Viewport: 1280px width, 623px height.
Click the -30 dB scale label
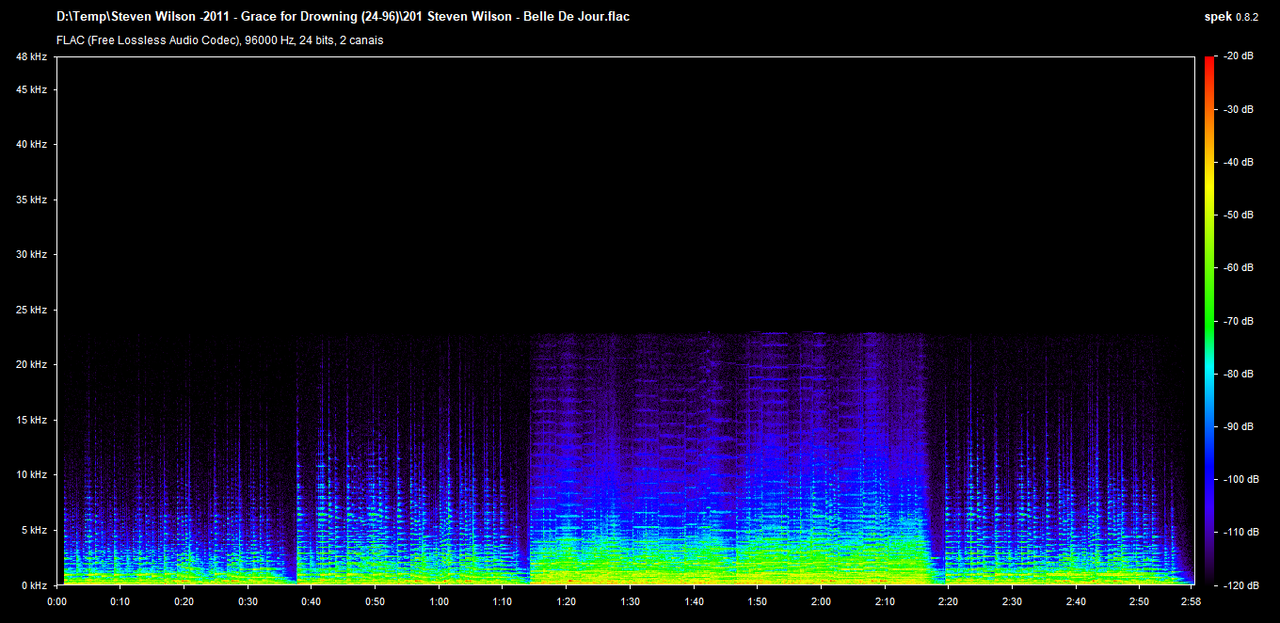pos(1240,109)
